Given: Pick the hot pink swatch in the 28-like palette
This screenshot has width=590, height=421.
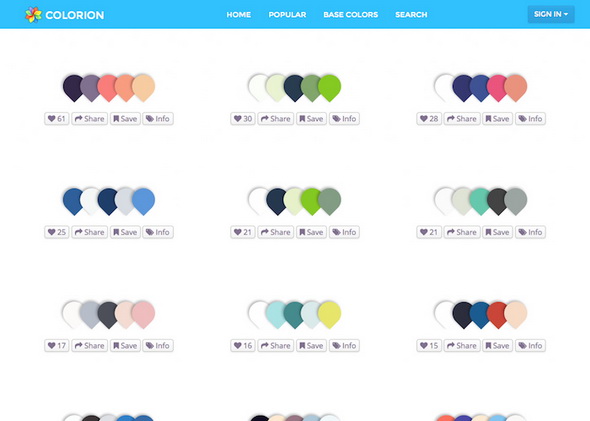Looking at the screenshot, I should click(x=497, y=88).
